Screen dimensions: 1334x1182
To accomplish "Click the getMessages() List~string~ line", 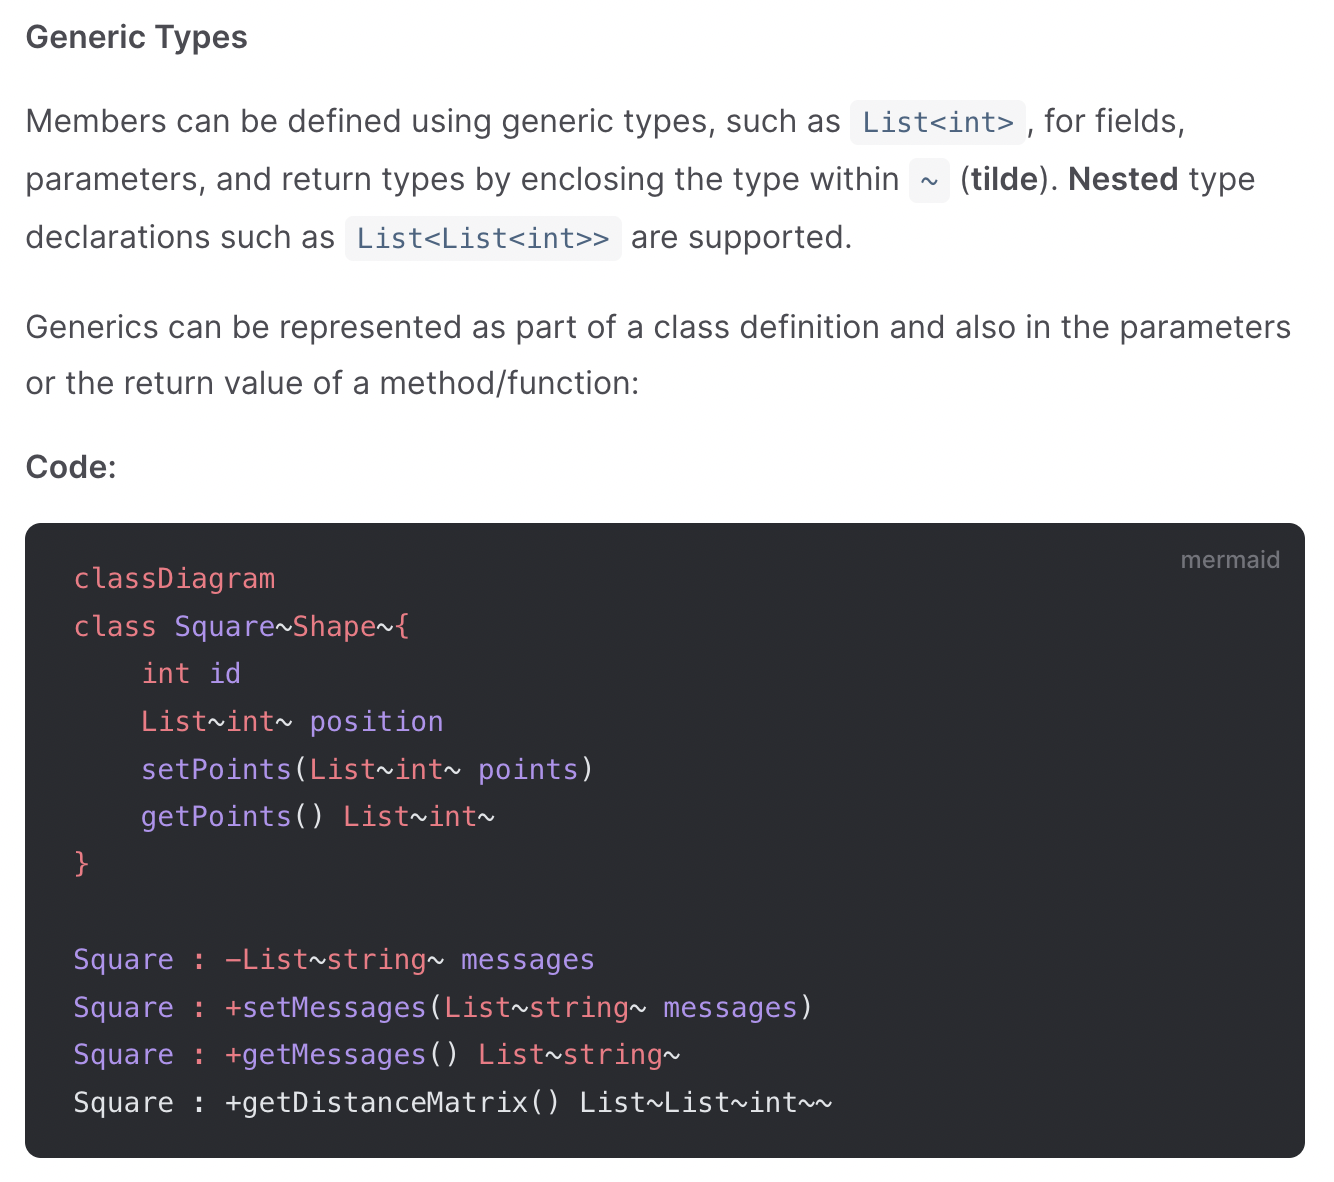I will point(376,1054).
